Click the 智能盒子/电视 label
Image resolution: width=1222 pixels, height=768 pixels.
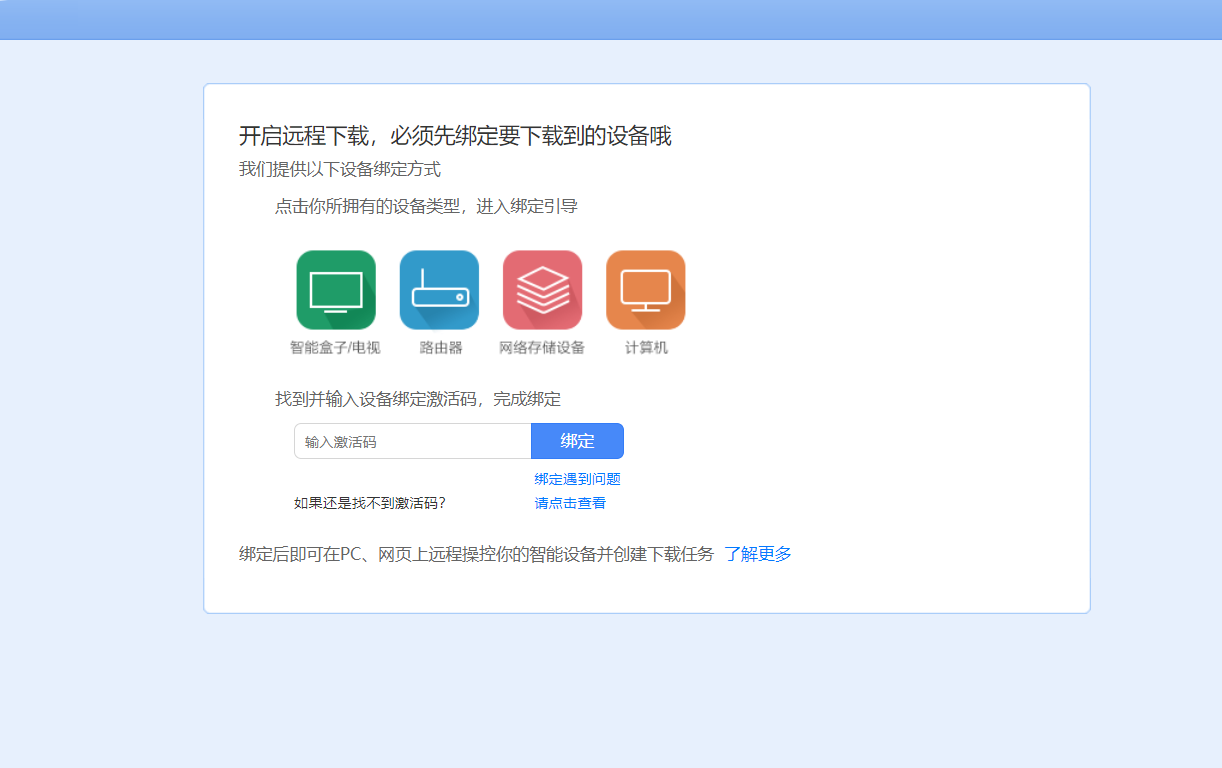pyautogui.click(x=335, y=348)
